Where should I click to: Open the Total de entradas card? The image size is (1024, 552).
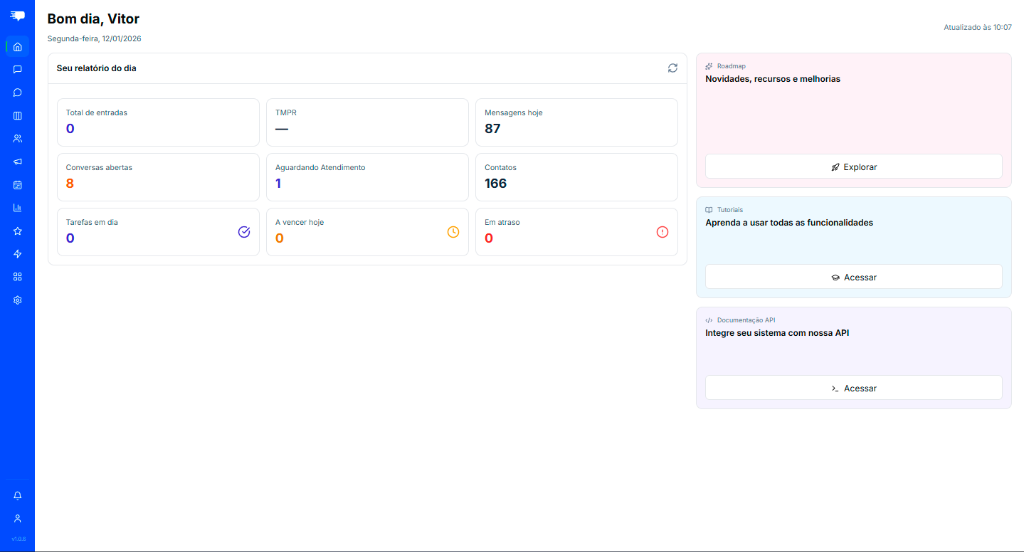coord(158,122)
